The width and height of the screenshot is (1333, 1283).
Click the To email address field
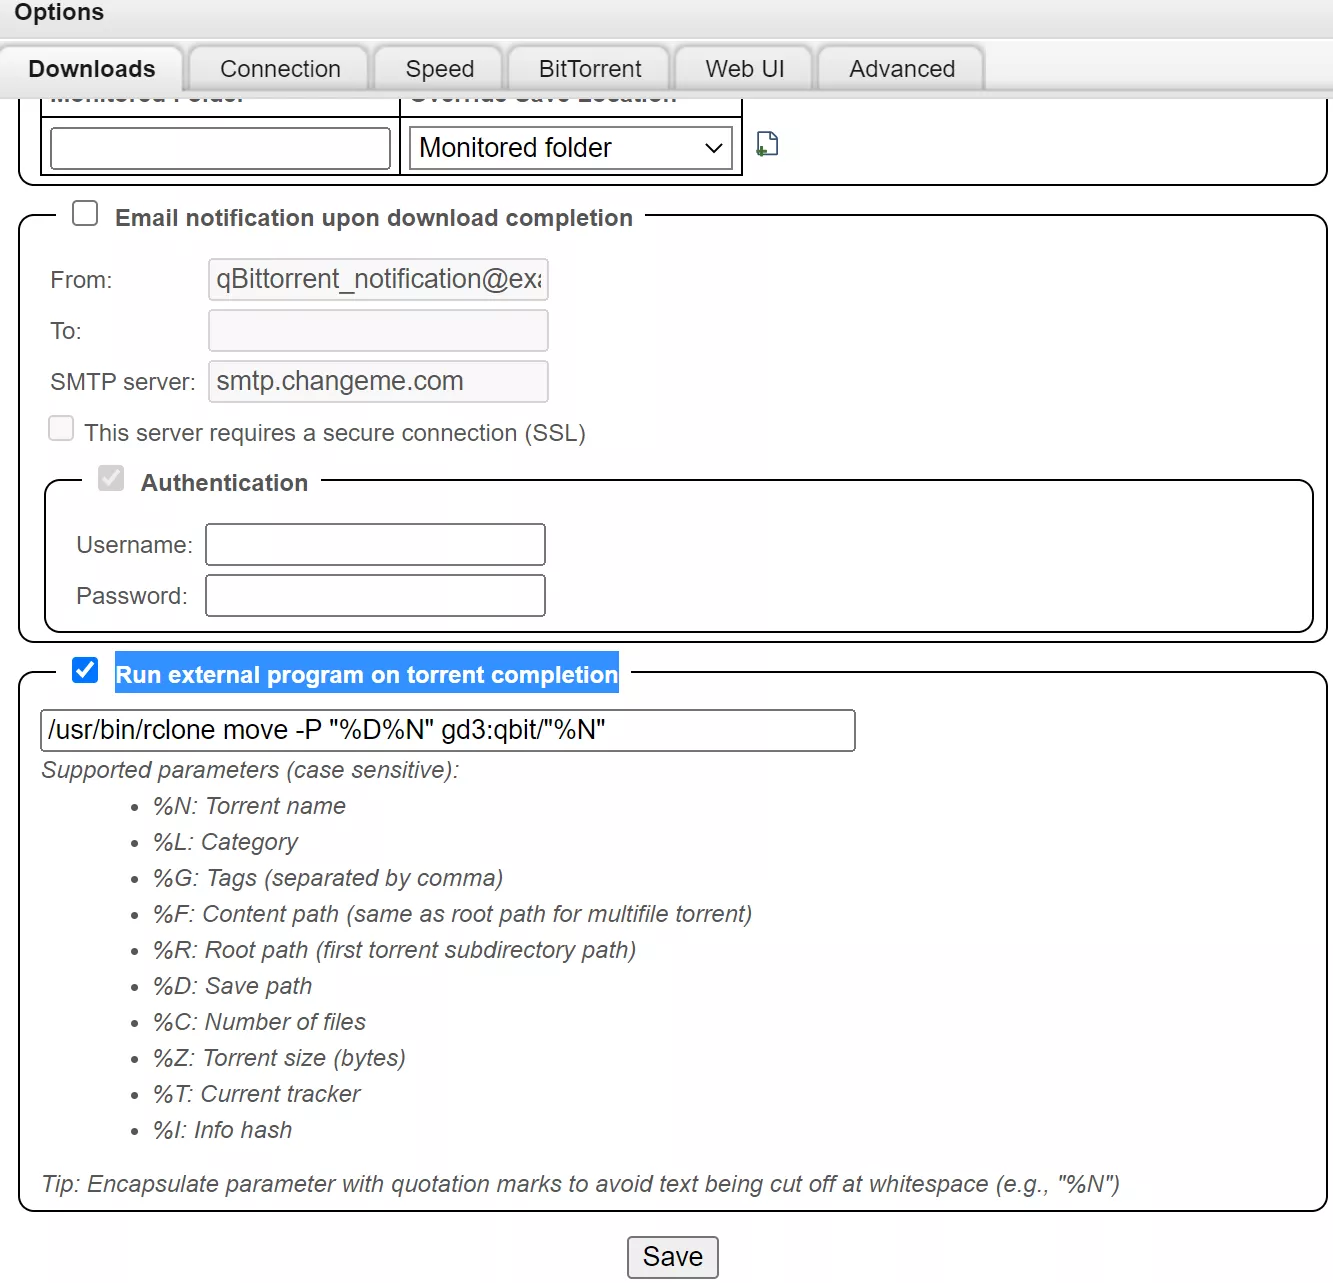pyautogui.click(x=378, y=331)
